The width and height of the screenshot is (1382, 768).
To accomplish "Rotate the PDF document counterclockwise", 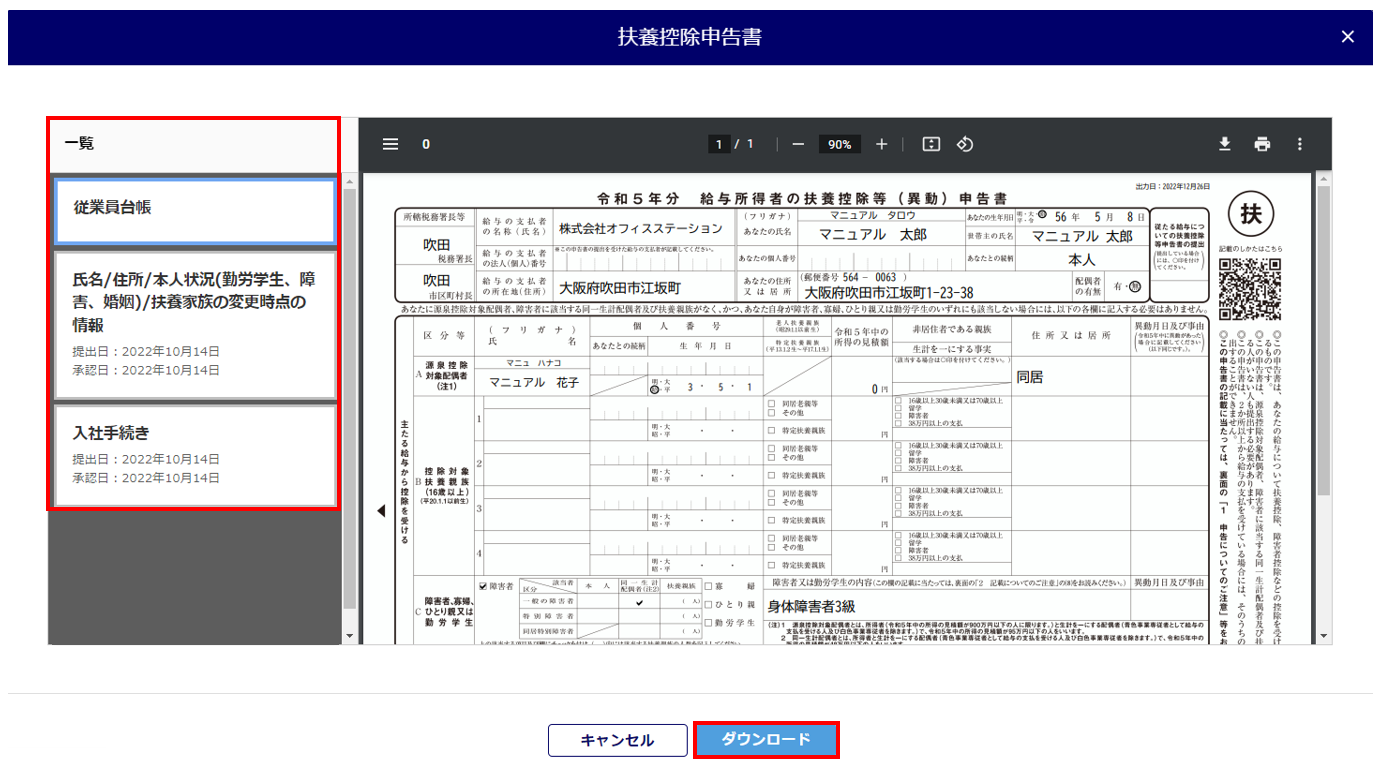I will (965, 144).
